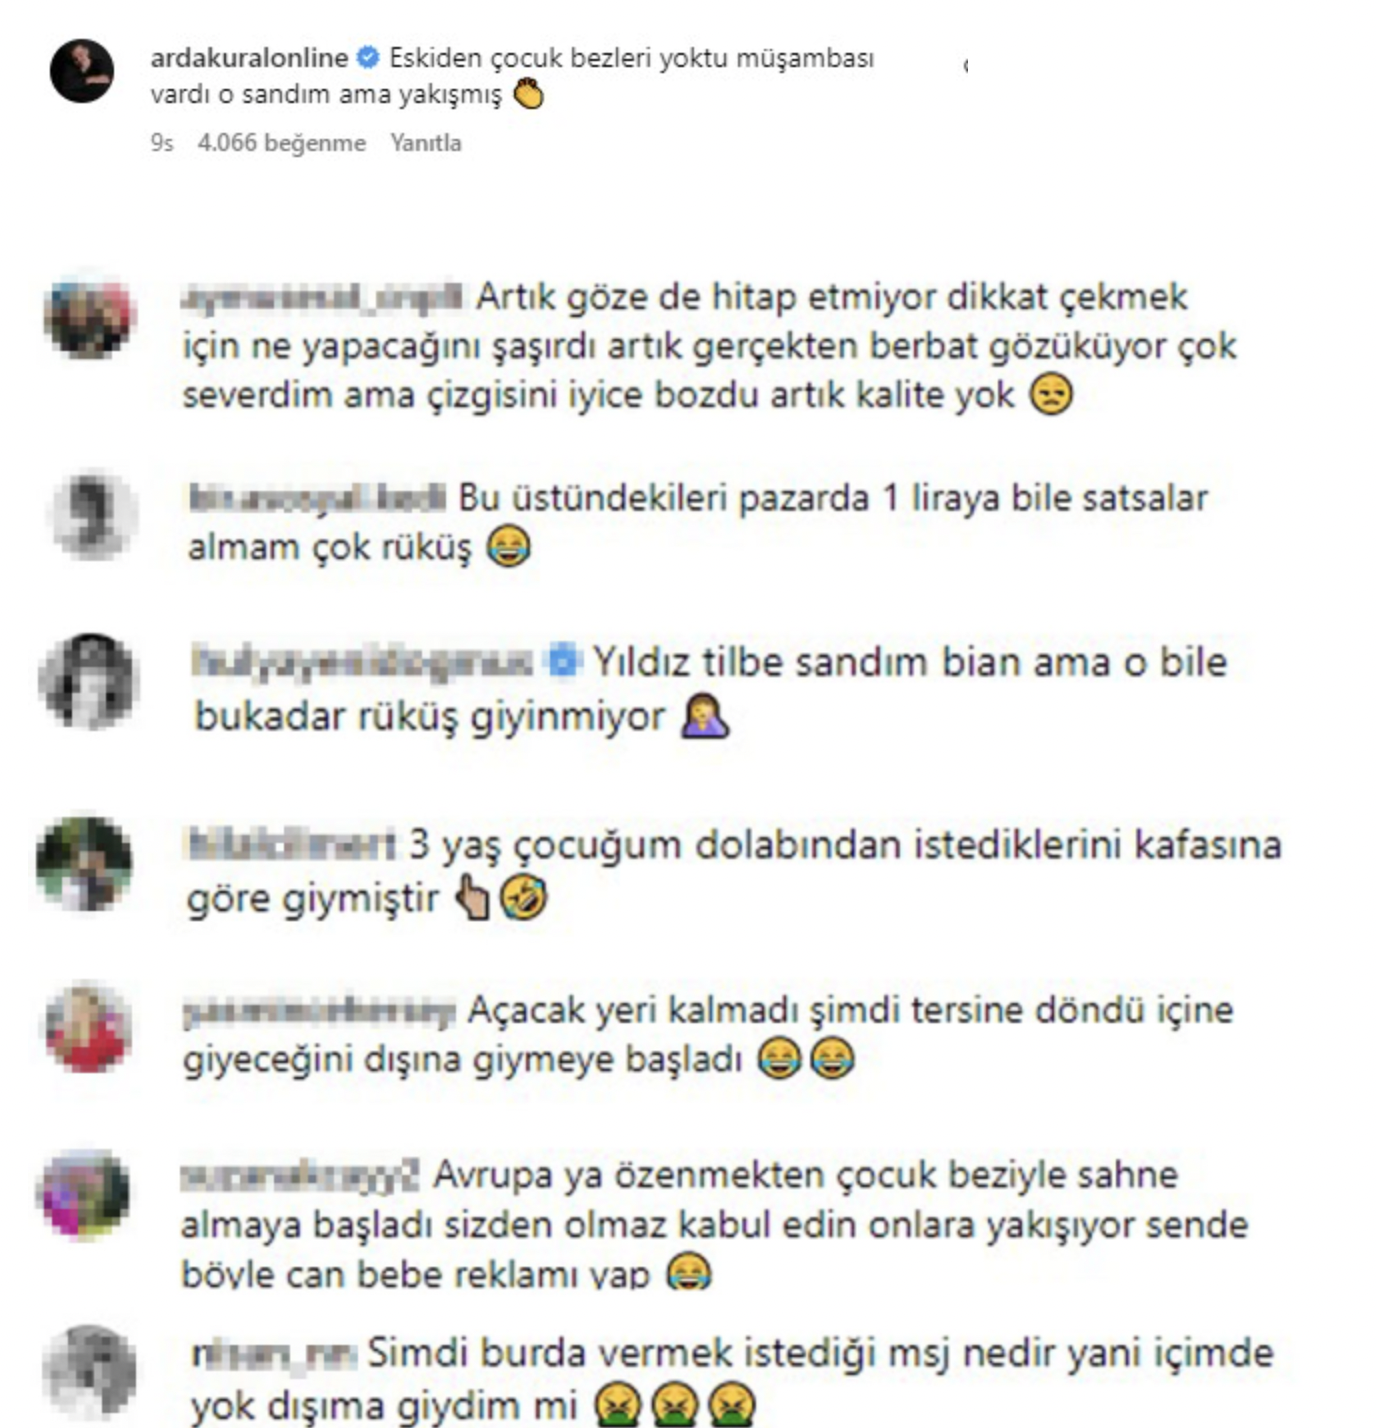Click Yanıtla to reply to the comment
The width and height of the screenshot is (1376, 1428).
(x=425, y=143)
